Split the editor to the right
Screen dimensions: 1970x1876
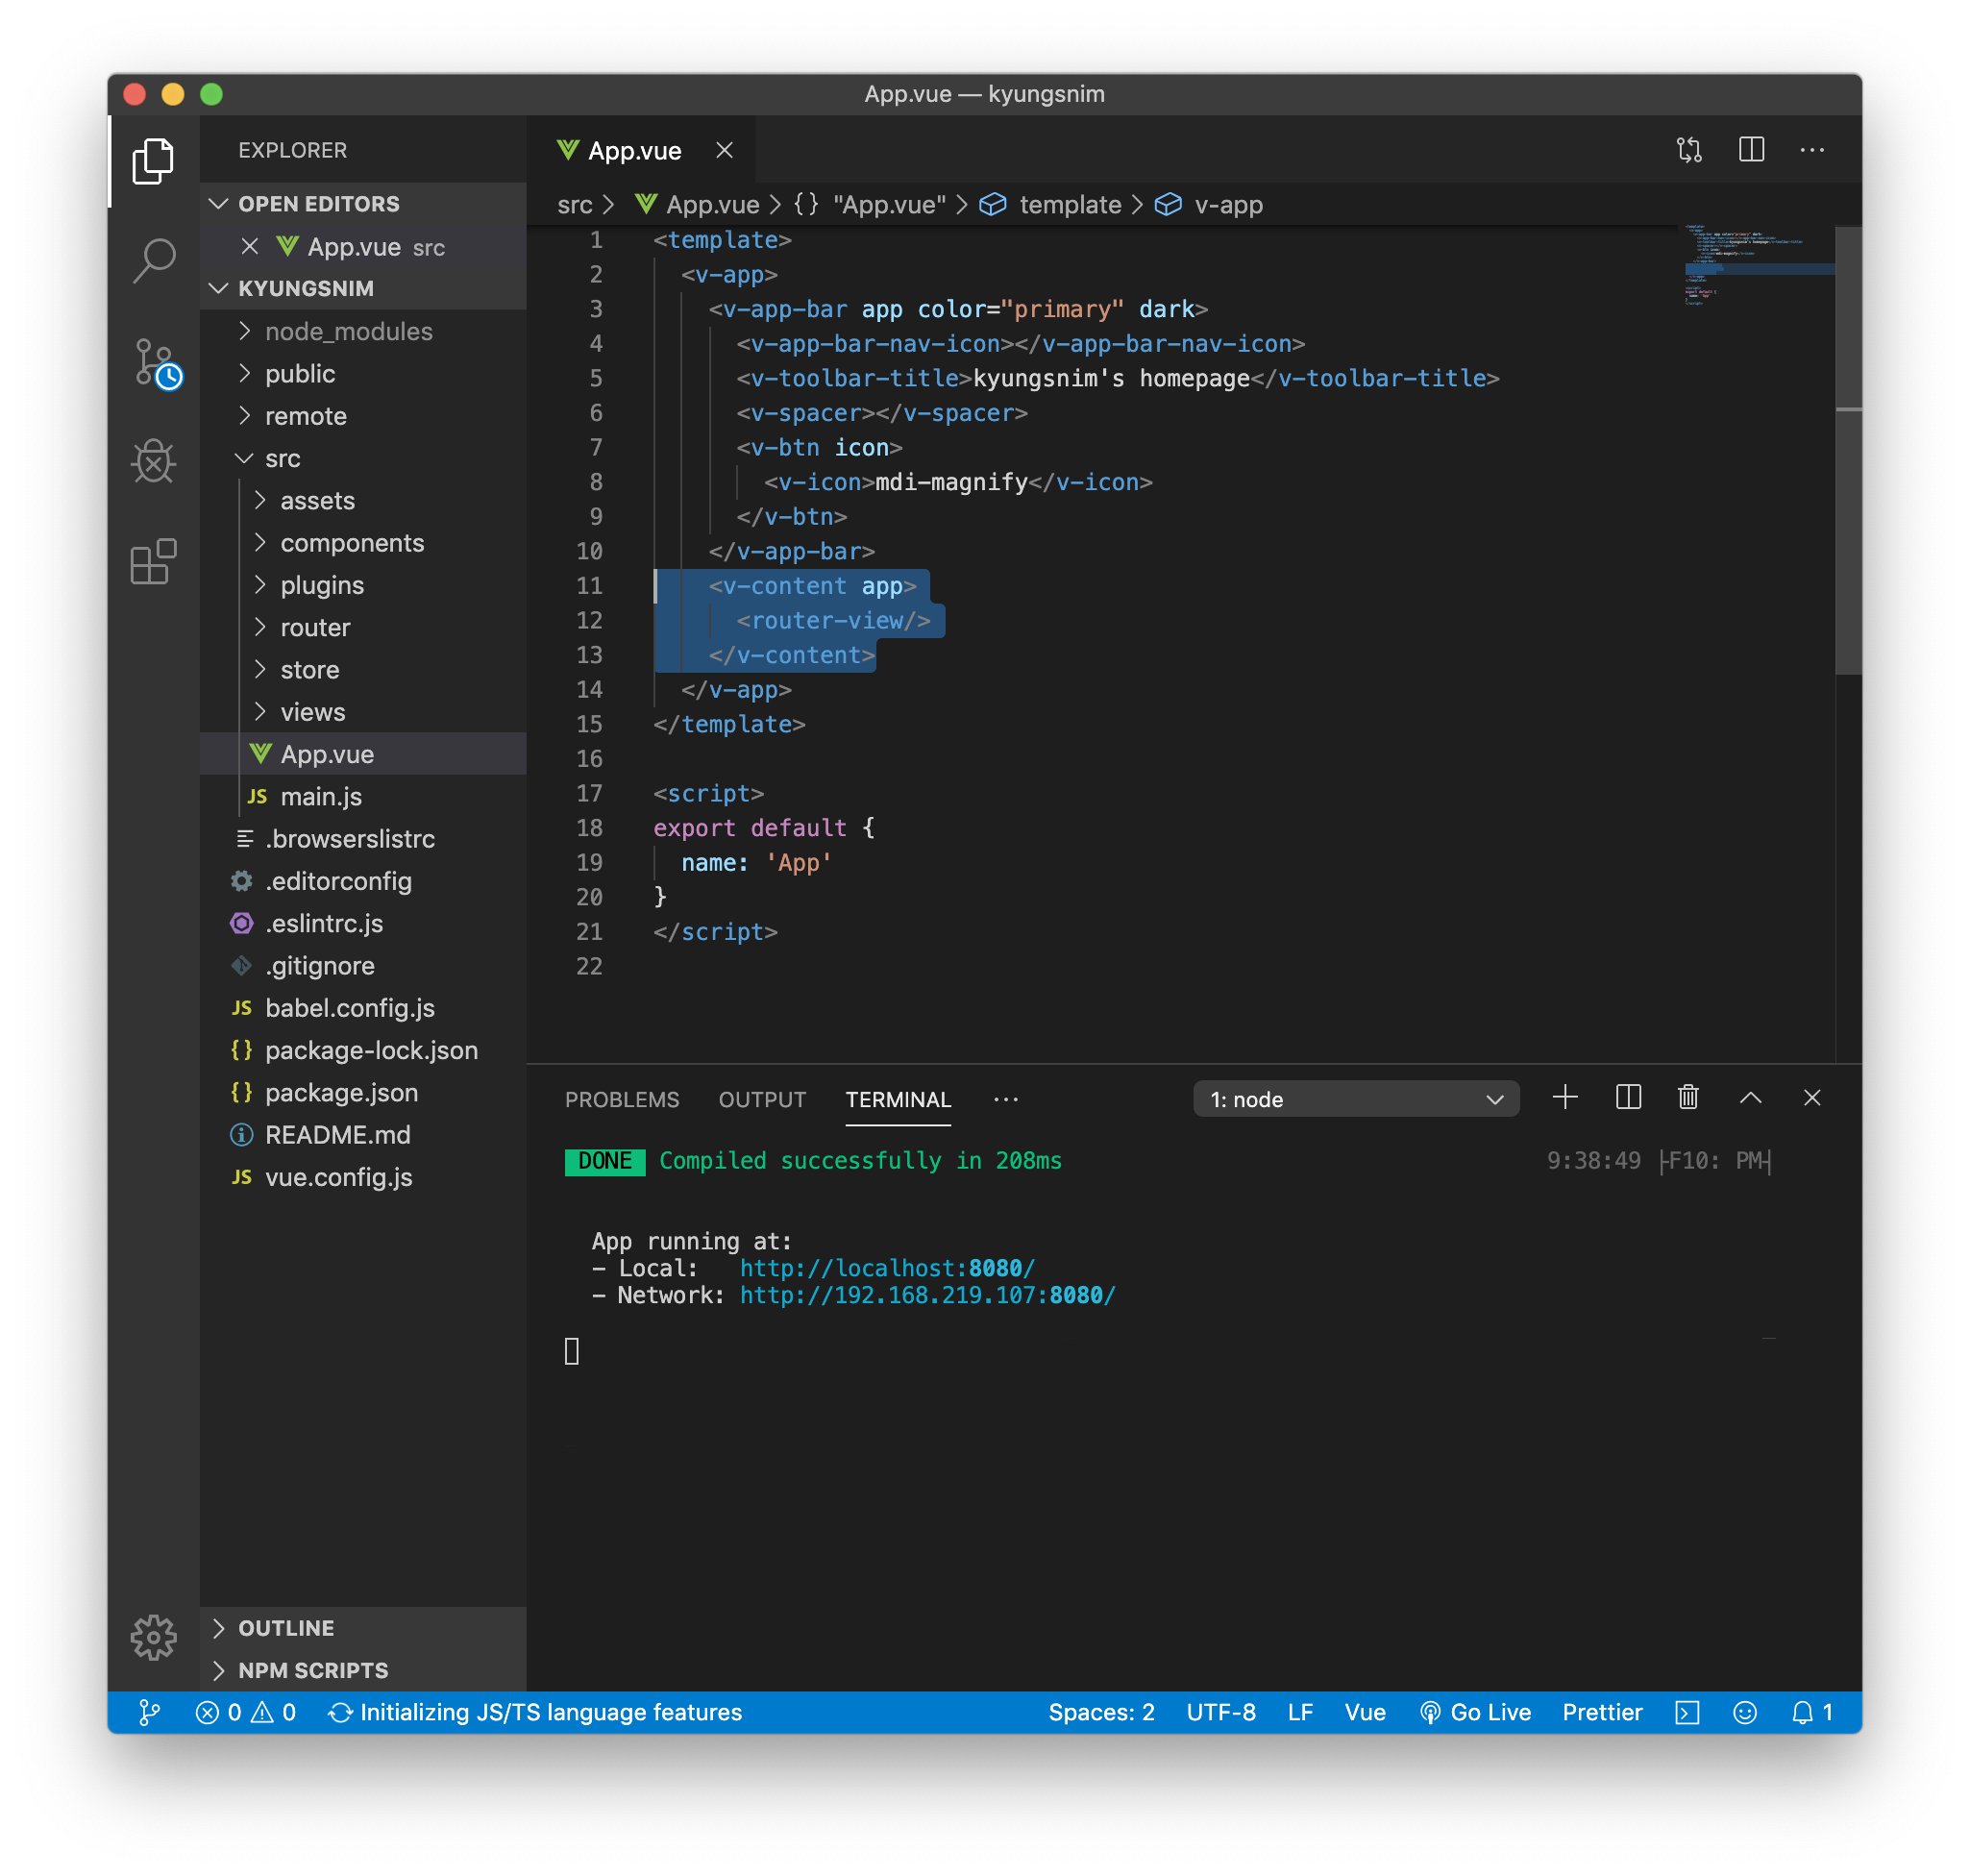point(1751,150)
